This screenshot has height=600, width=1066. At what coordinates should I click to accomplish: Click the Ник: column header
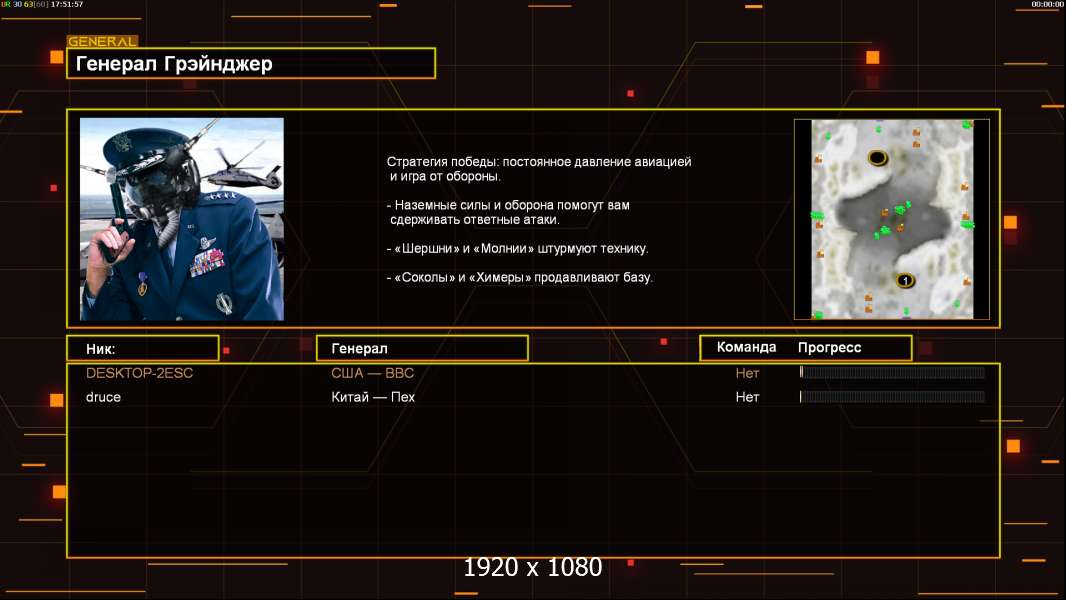pos(143,348)
